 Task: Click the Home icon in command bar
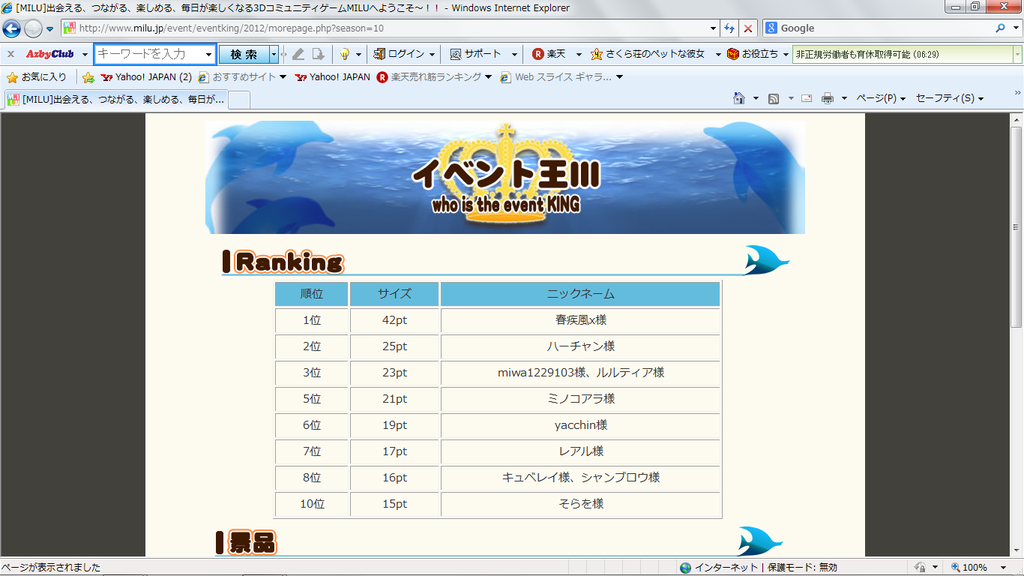click(x=739, y=98)
